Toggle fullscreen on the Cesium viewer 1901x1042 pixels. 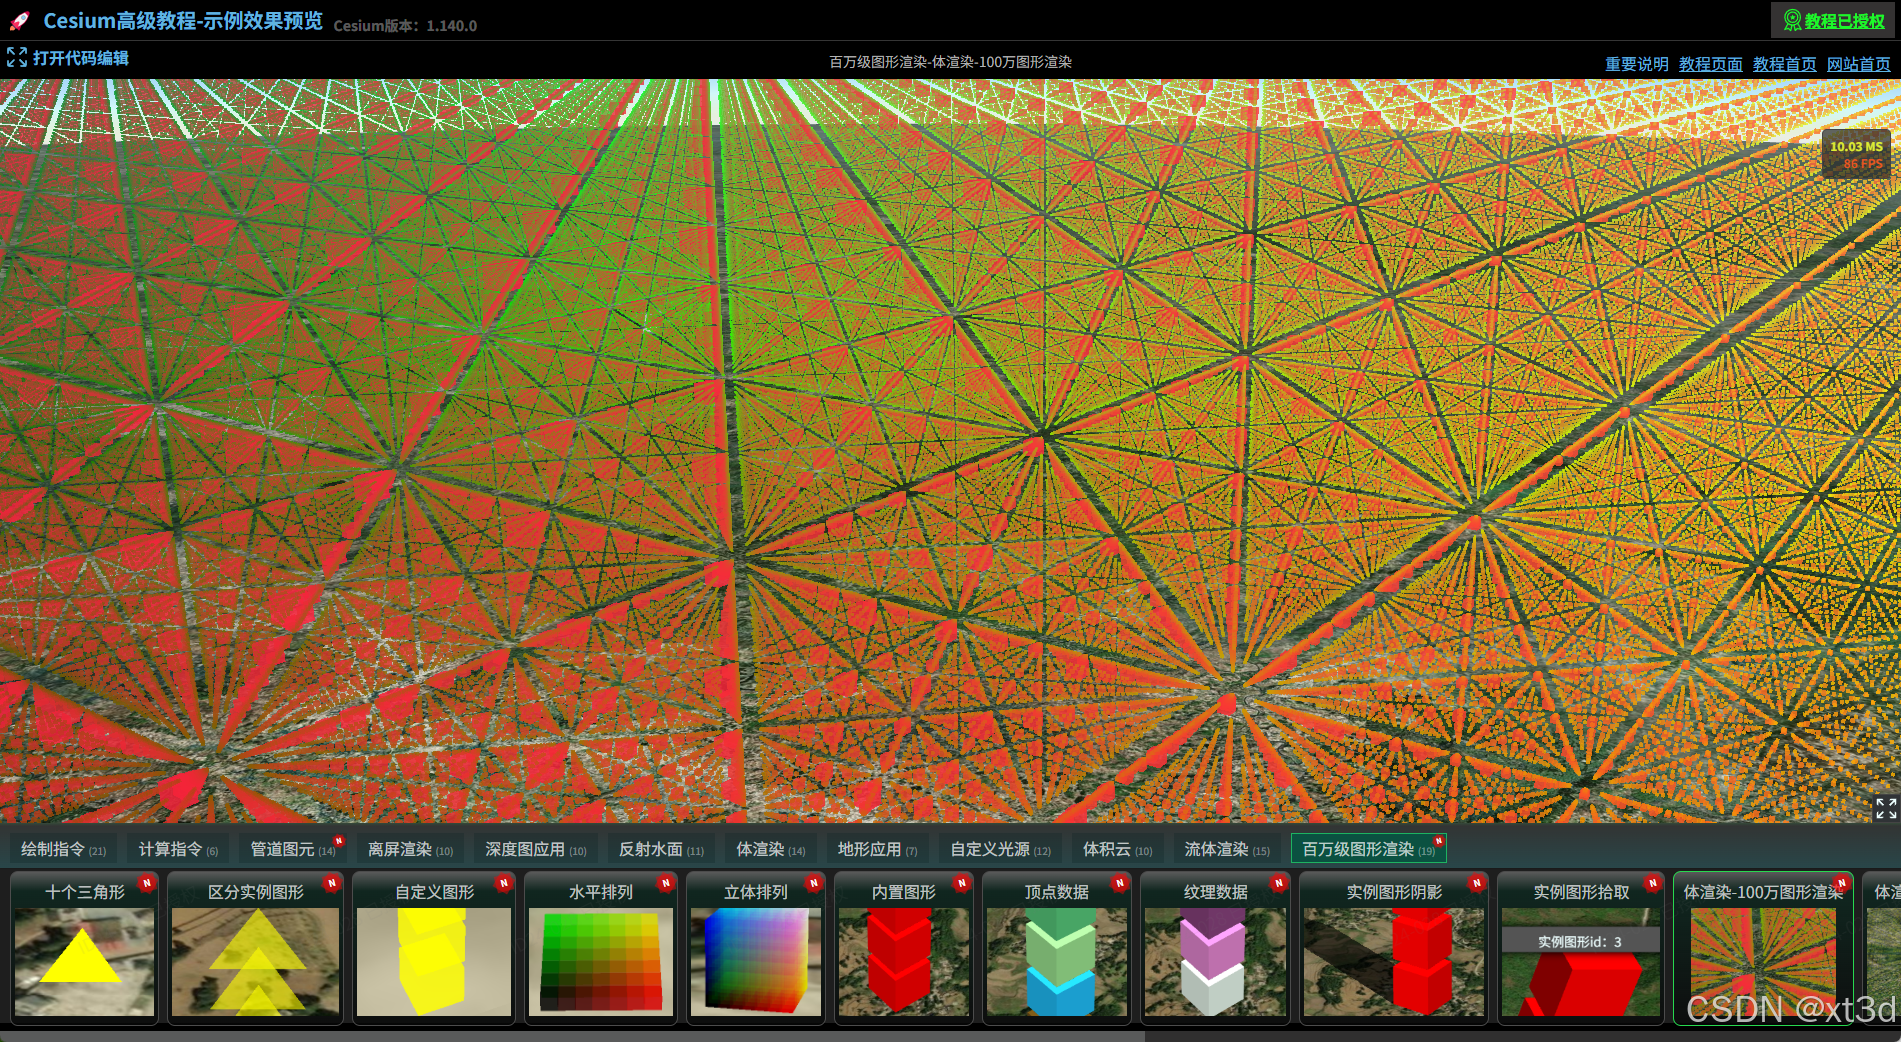[1886, 808]
